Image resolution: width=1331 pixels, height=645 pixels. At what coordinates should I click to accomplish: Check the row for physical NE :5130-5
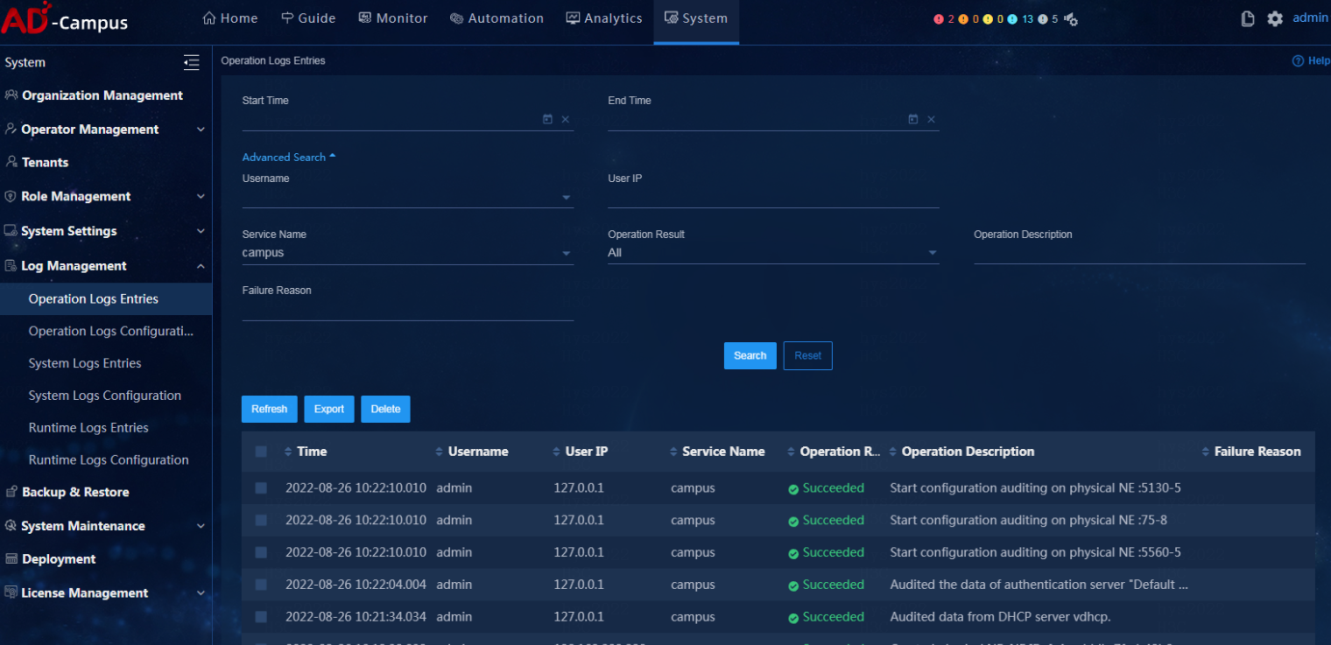point(261,489)
